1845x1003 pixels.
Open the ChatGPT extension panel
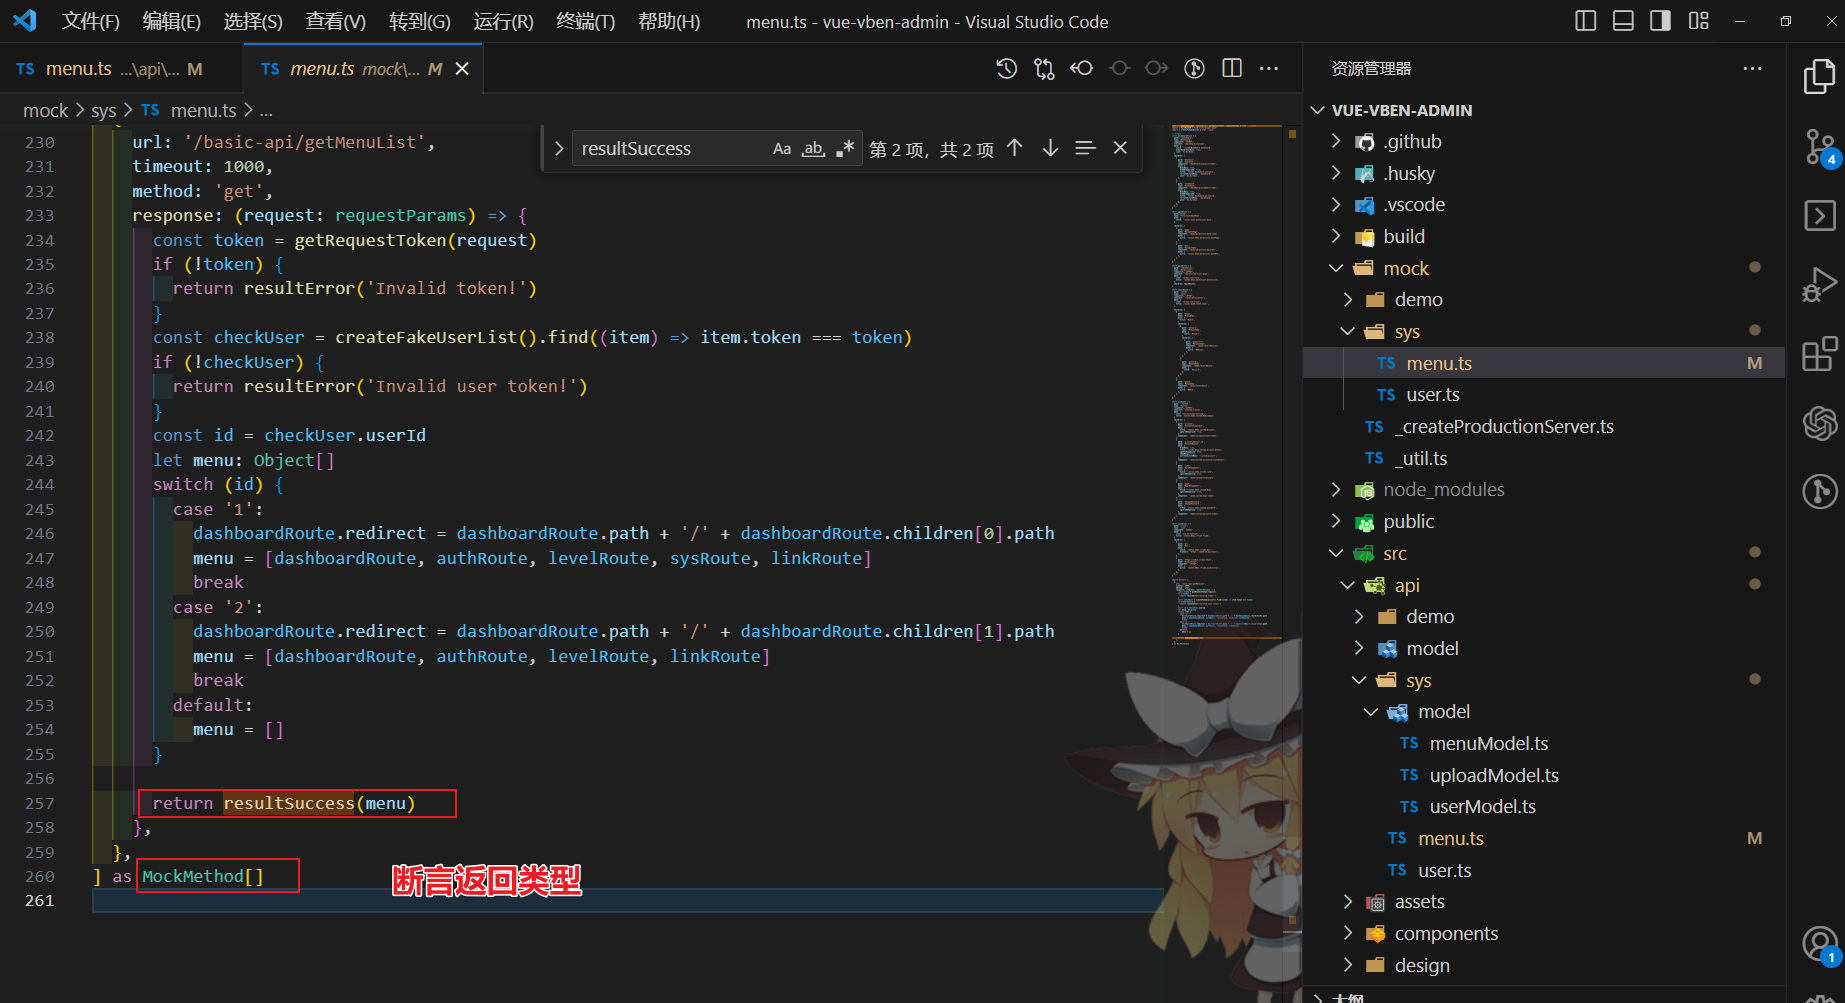point(1819,423)
